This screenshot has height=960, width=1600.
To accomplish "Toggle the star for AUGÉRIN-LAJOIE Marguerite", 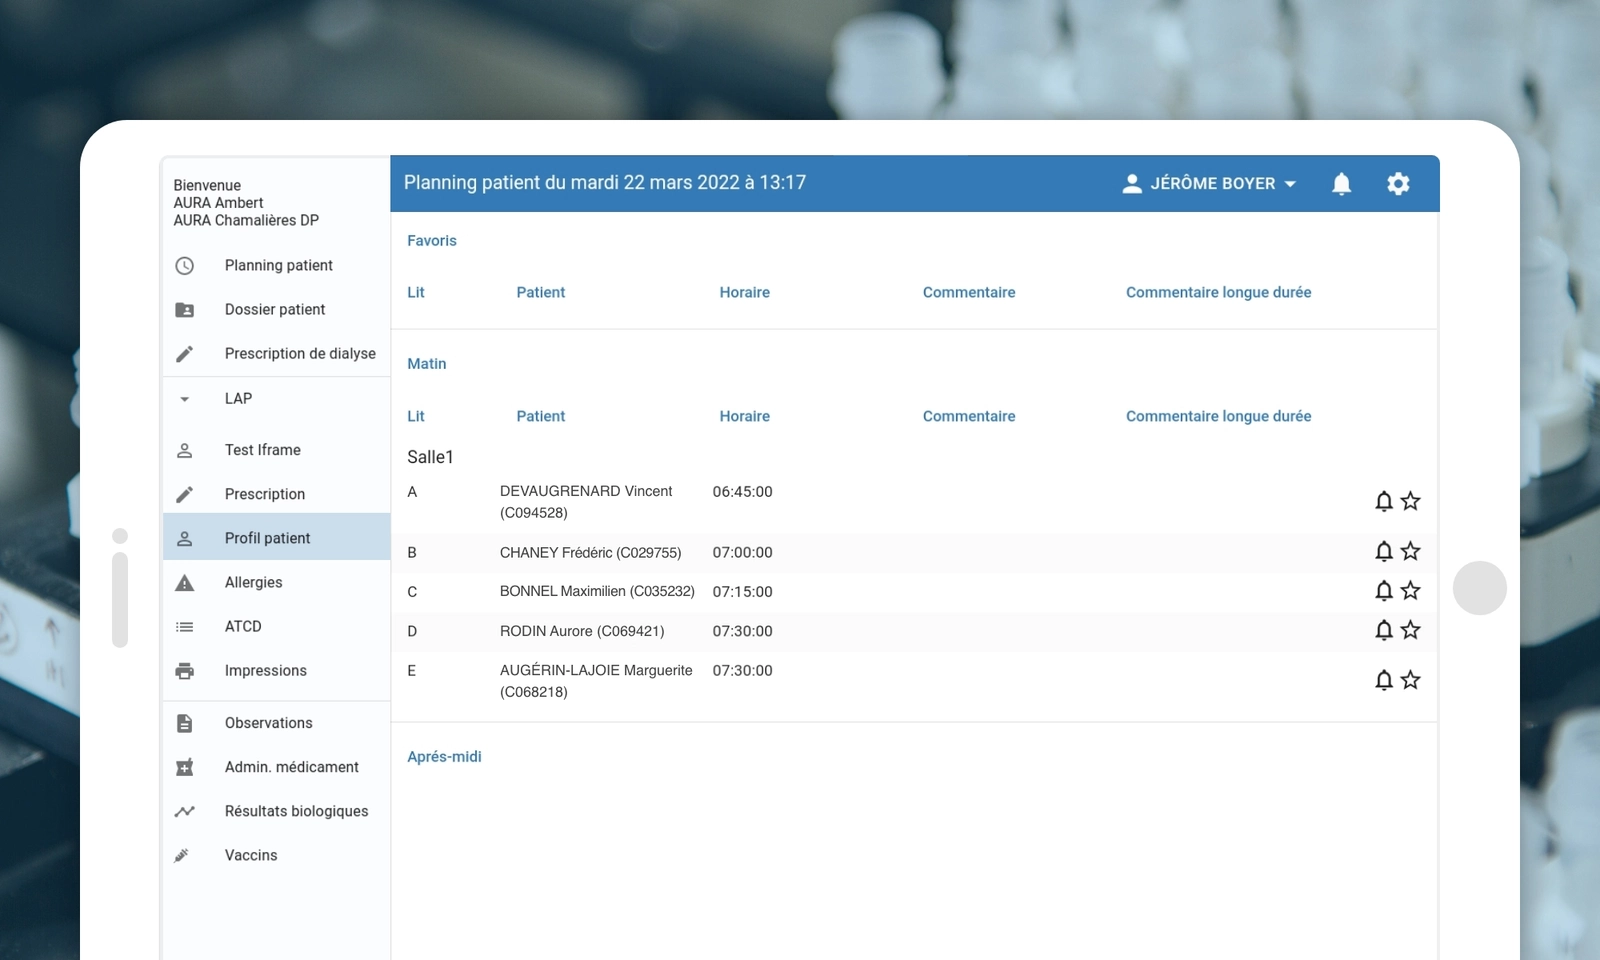I will point(1411,680).
